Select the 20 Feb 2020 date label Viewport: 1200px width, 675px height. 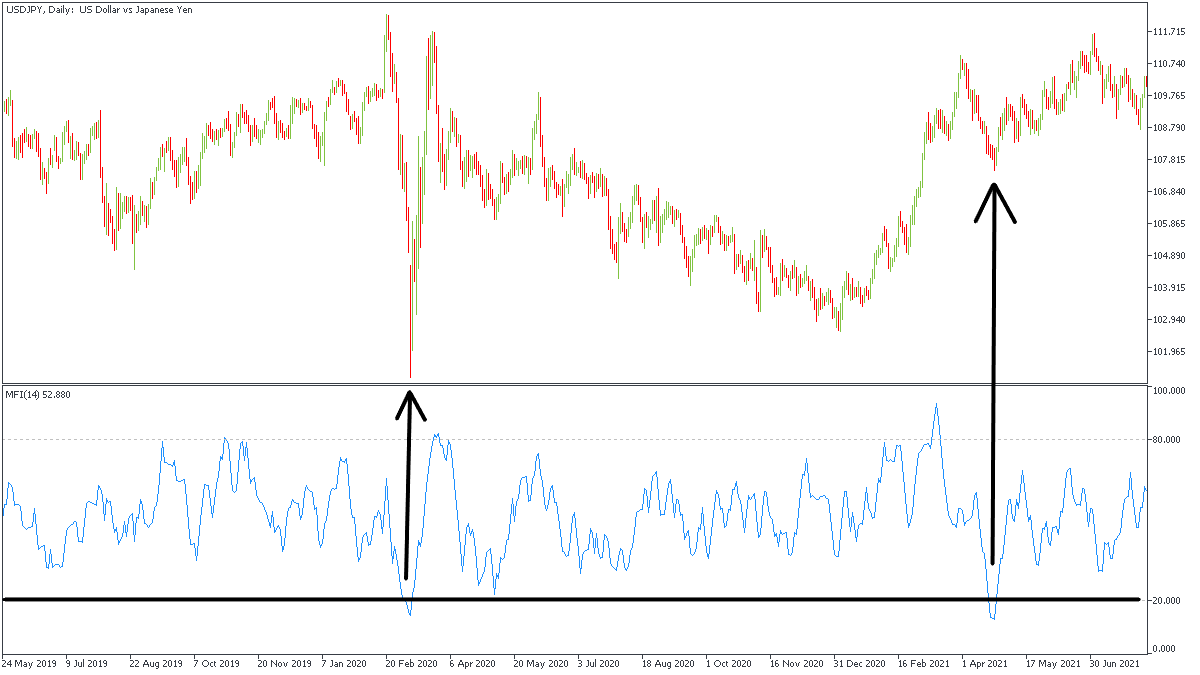412,663
